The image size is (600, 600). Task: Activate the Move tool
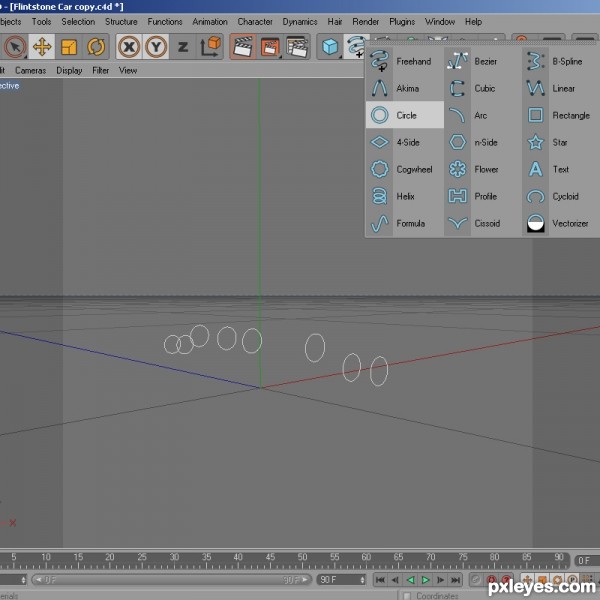[x=42, y=47]
